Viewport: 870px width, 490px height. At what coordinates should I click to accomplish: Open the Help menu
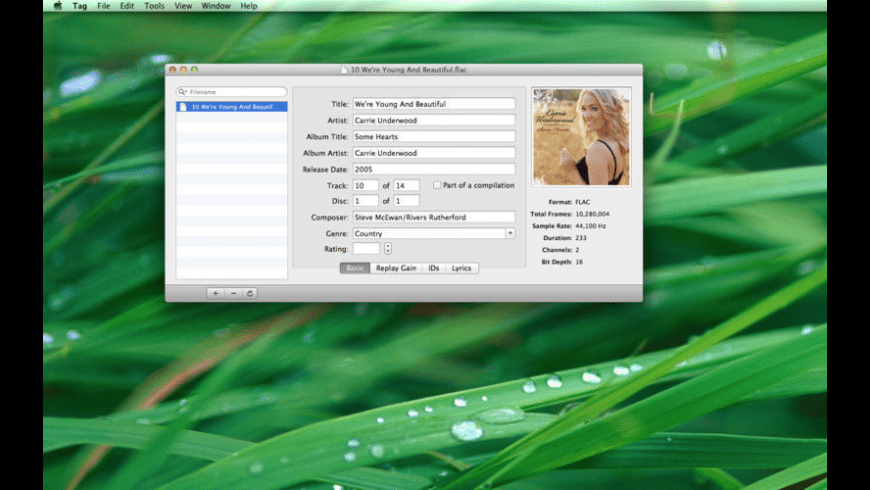[249, 6]
